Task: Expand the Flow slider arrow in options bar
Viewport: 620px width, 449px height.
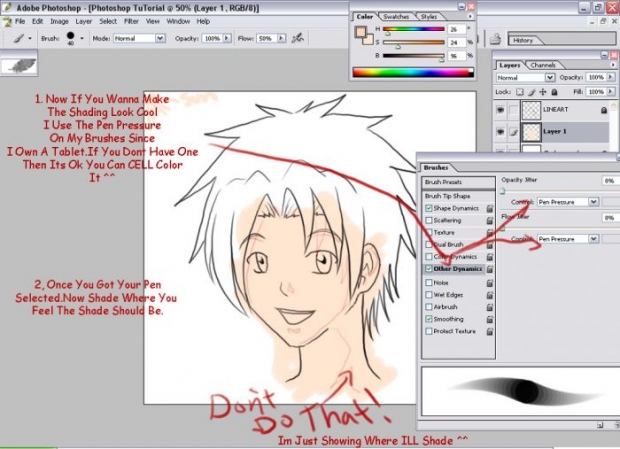Action: click(x=281, y=38)
